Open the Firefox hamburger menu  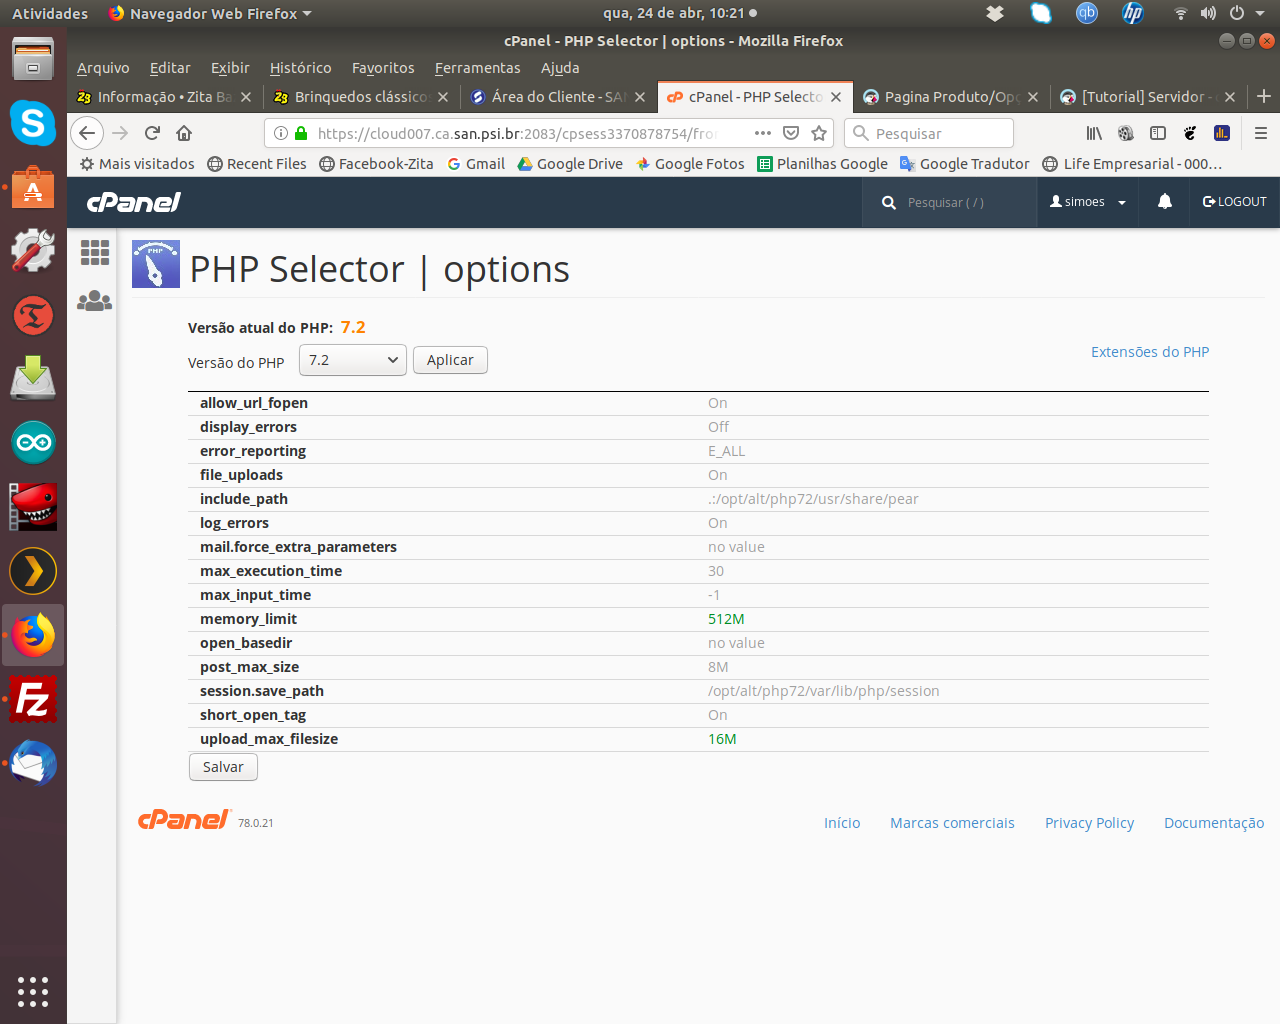(x=1261, y=133)
